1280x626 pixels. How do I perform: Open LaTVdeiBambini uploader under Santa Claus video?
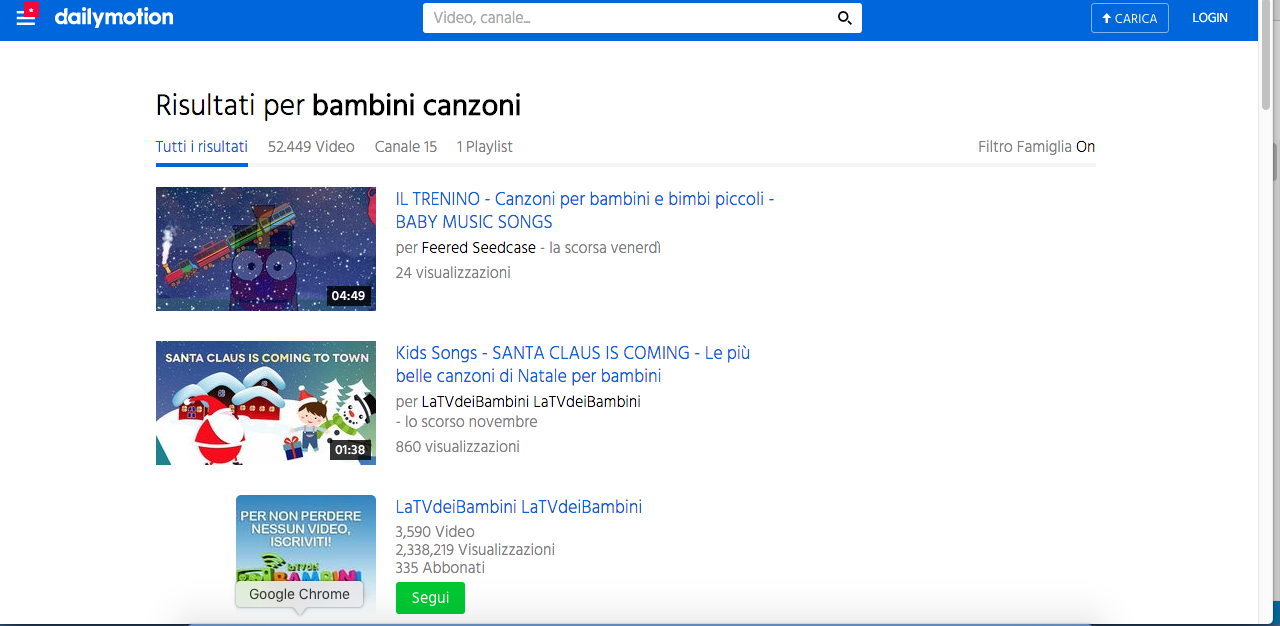tap(530, 401)
